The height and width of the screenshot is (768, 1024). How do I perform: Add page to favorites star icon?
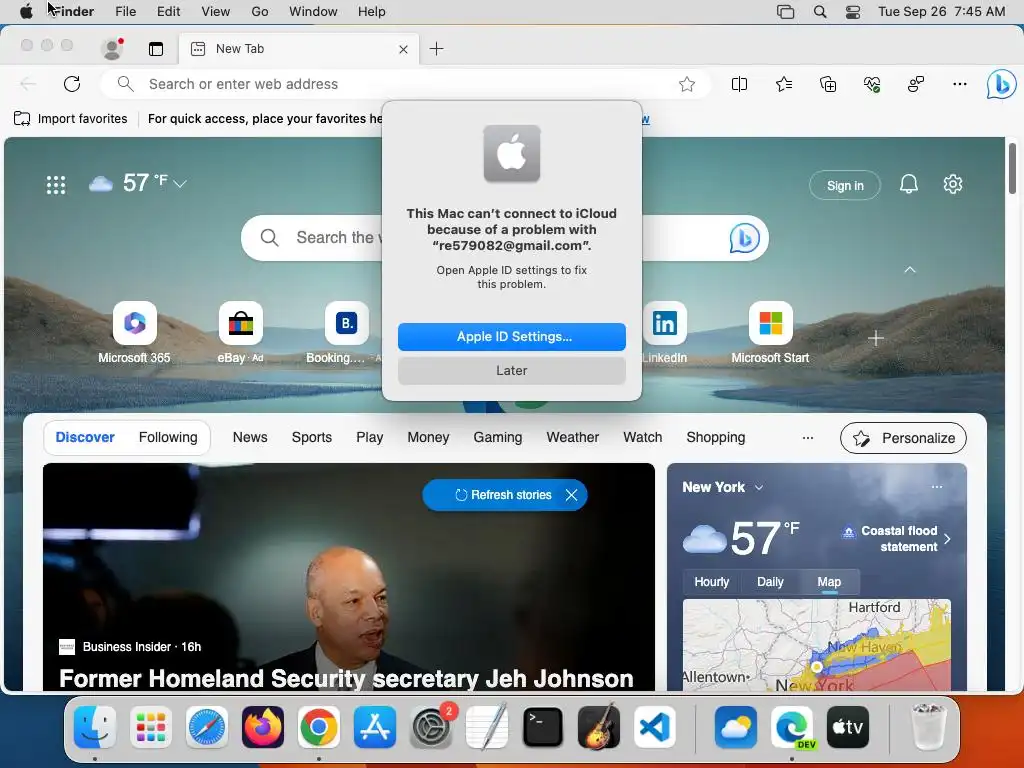[x=686, y=84]
